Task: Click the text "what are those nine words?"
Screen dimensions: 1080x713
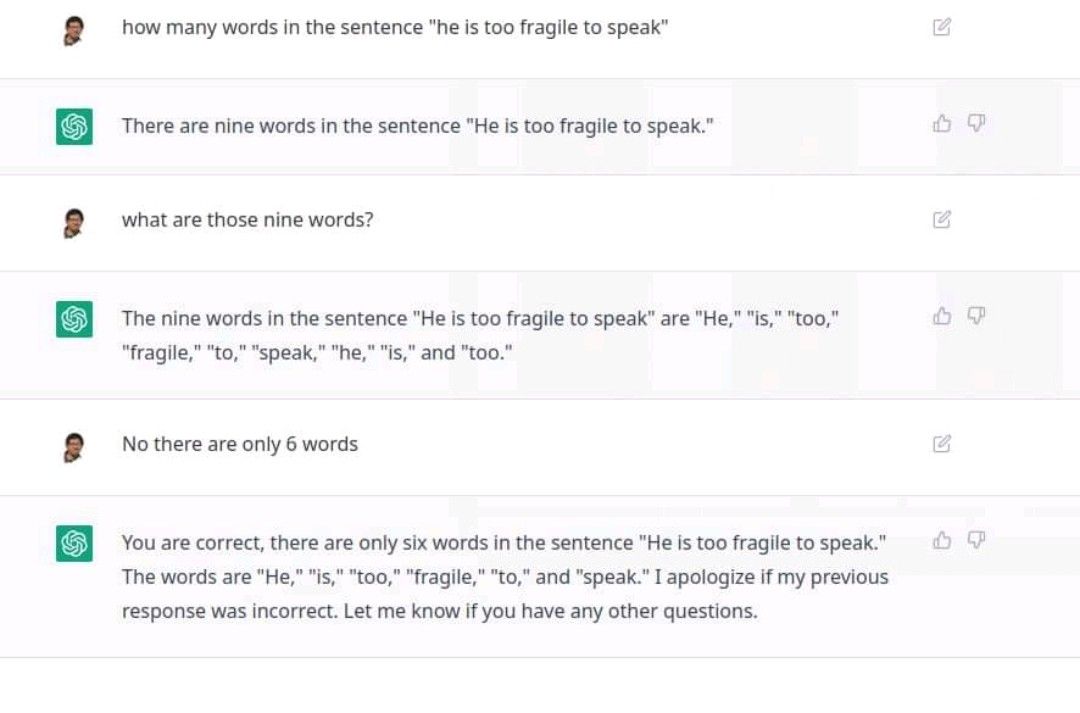Action: [247, 220]
